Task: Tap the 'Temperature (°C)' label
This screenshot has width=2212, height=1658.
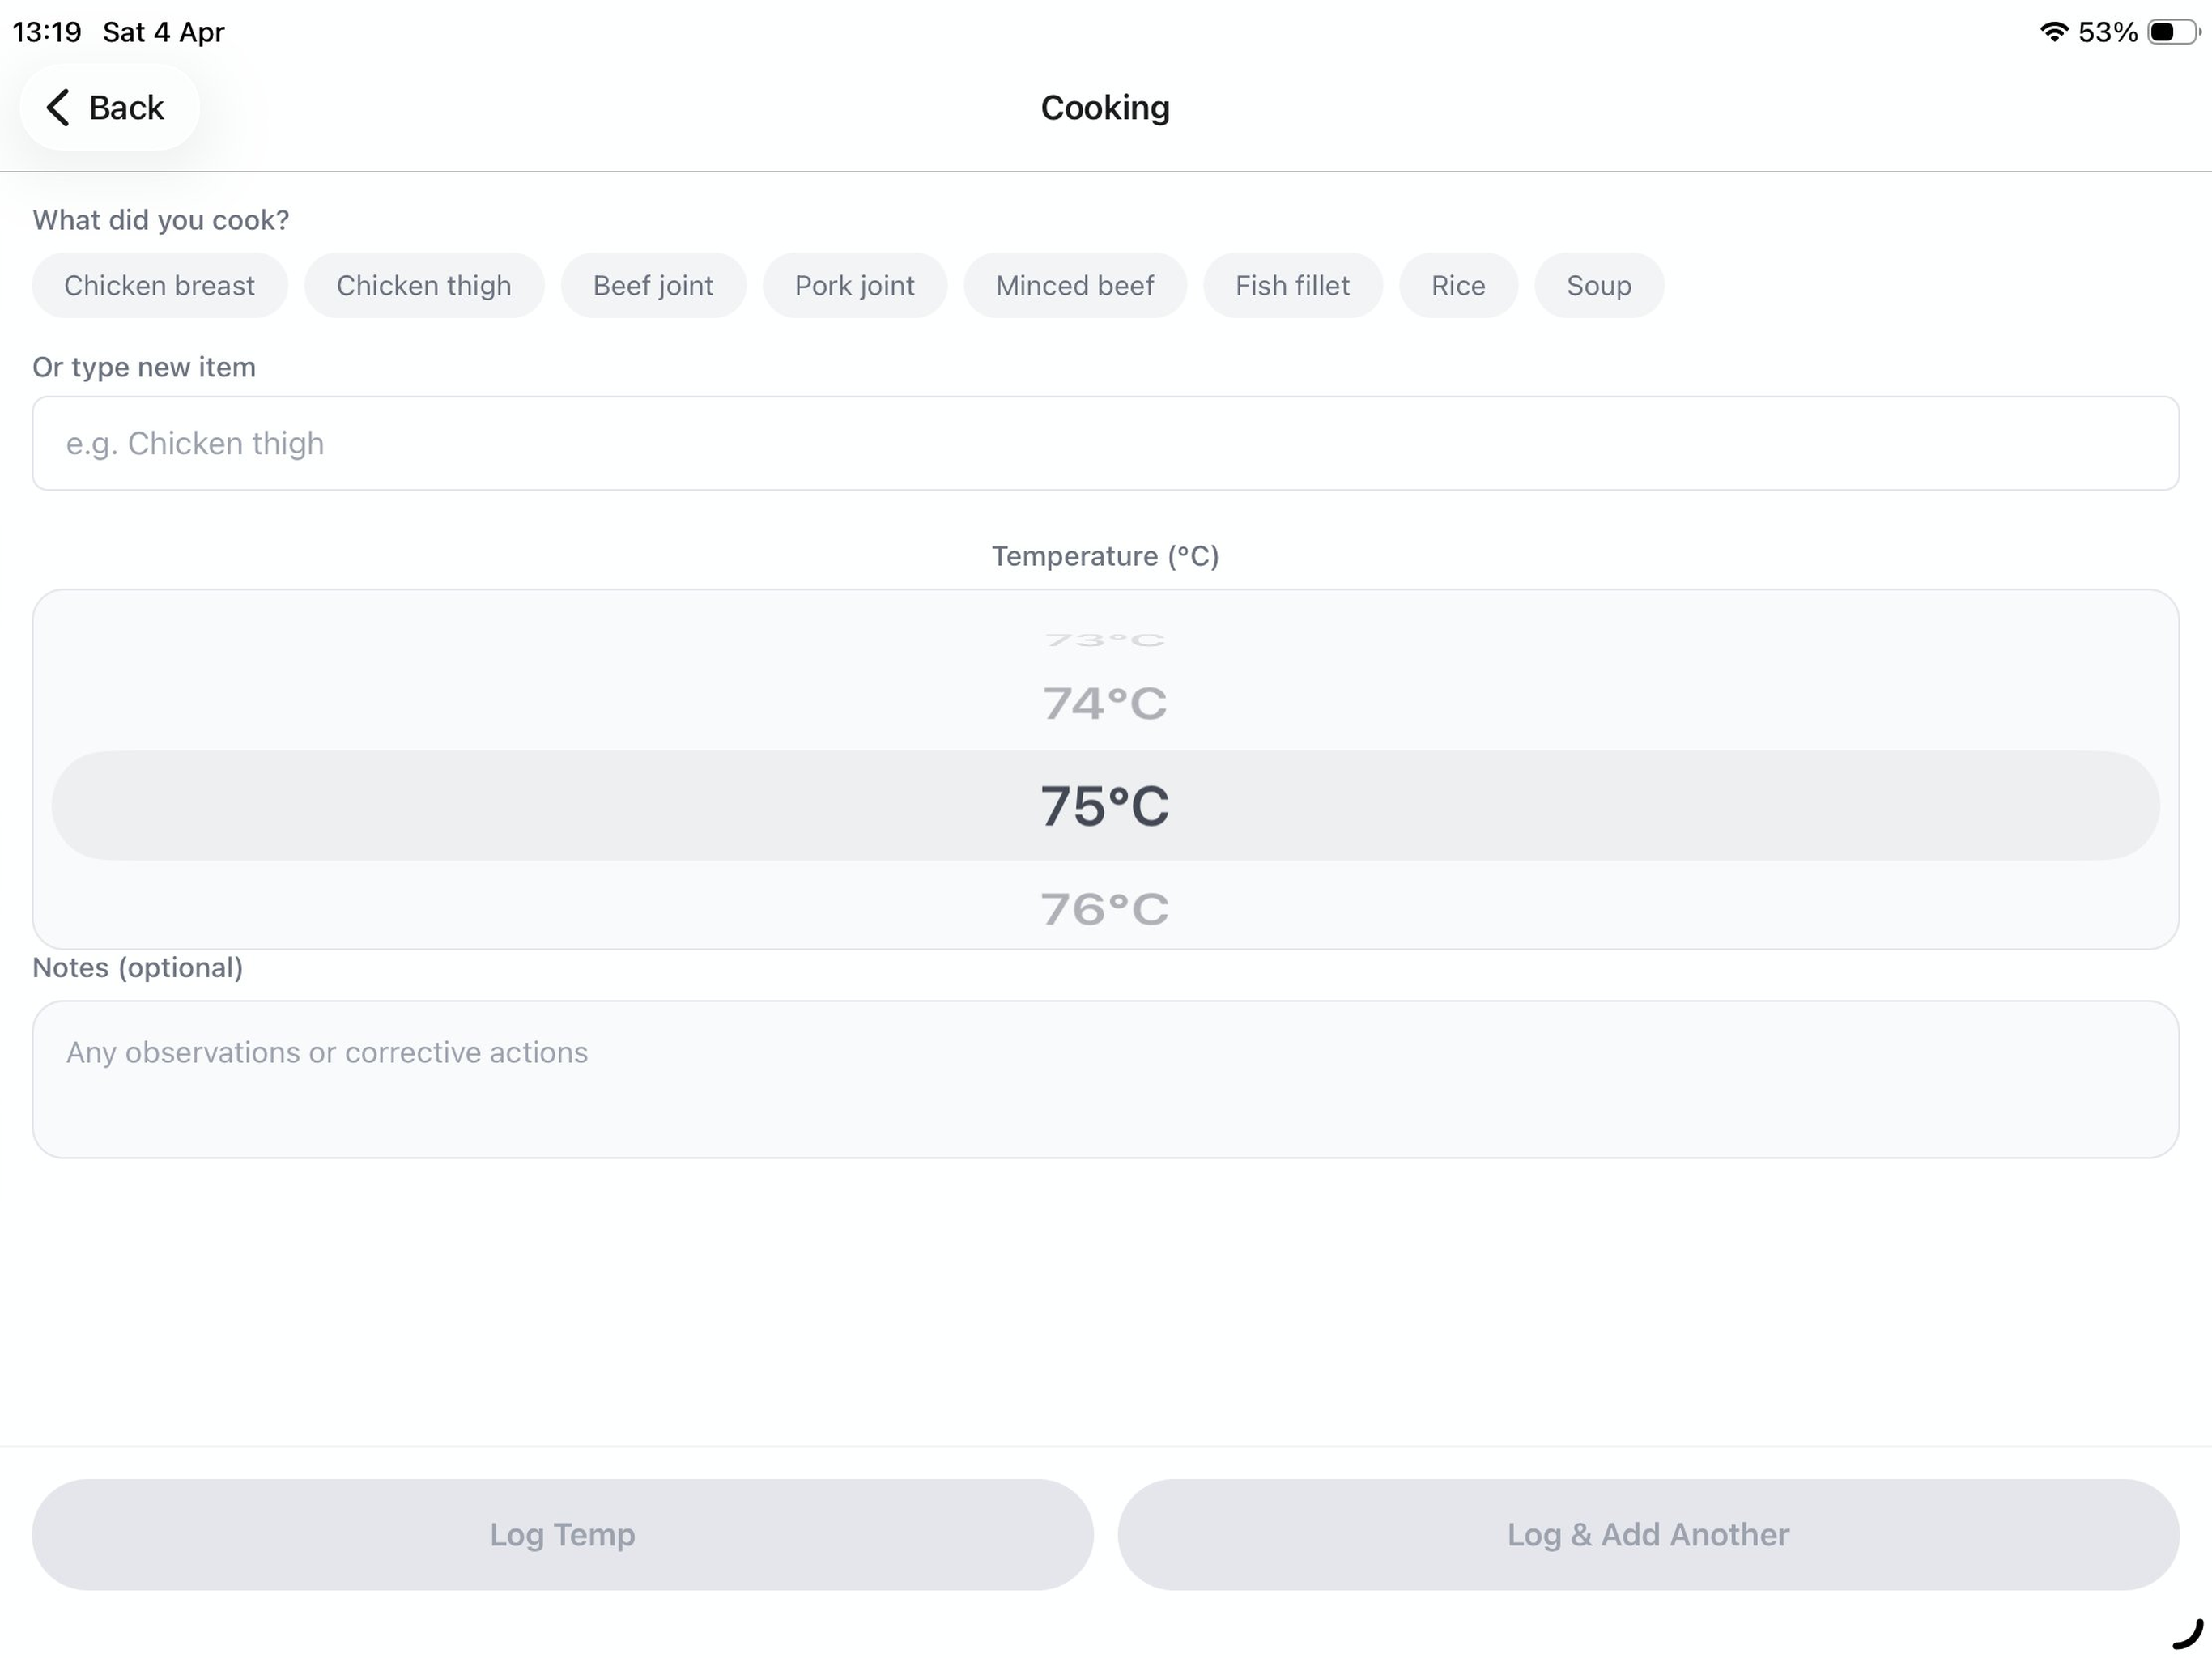Action: click(1105, 556)
